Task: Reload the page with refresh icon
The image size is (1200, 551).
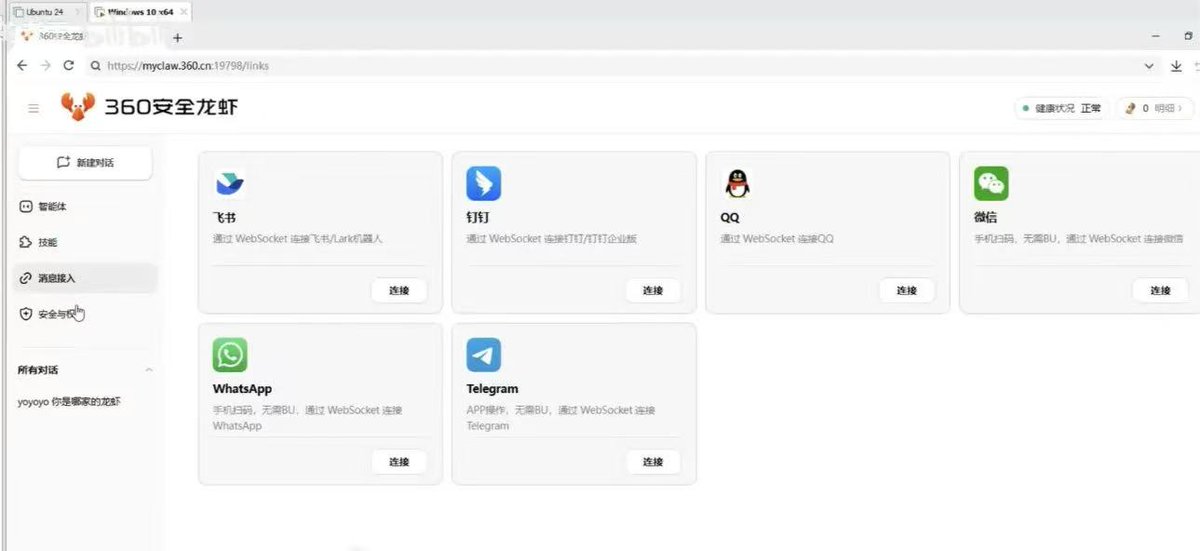Action: coord(69,65)
